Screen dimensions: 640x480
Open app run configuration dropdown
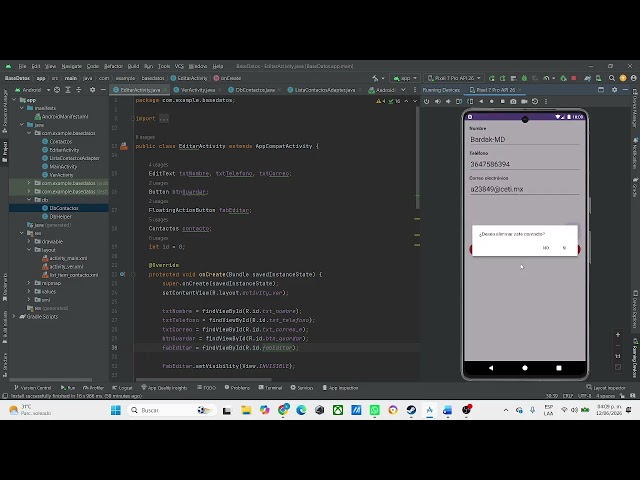405,78
